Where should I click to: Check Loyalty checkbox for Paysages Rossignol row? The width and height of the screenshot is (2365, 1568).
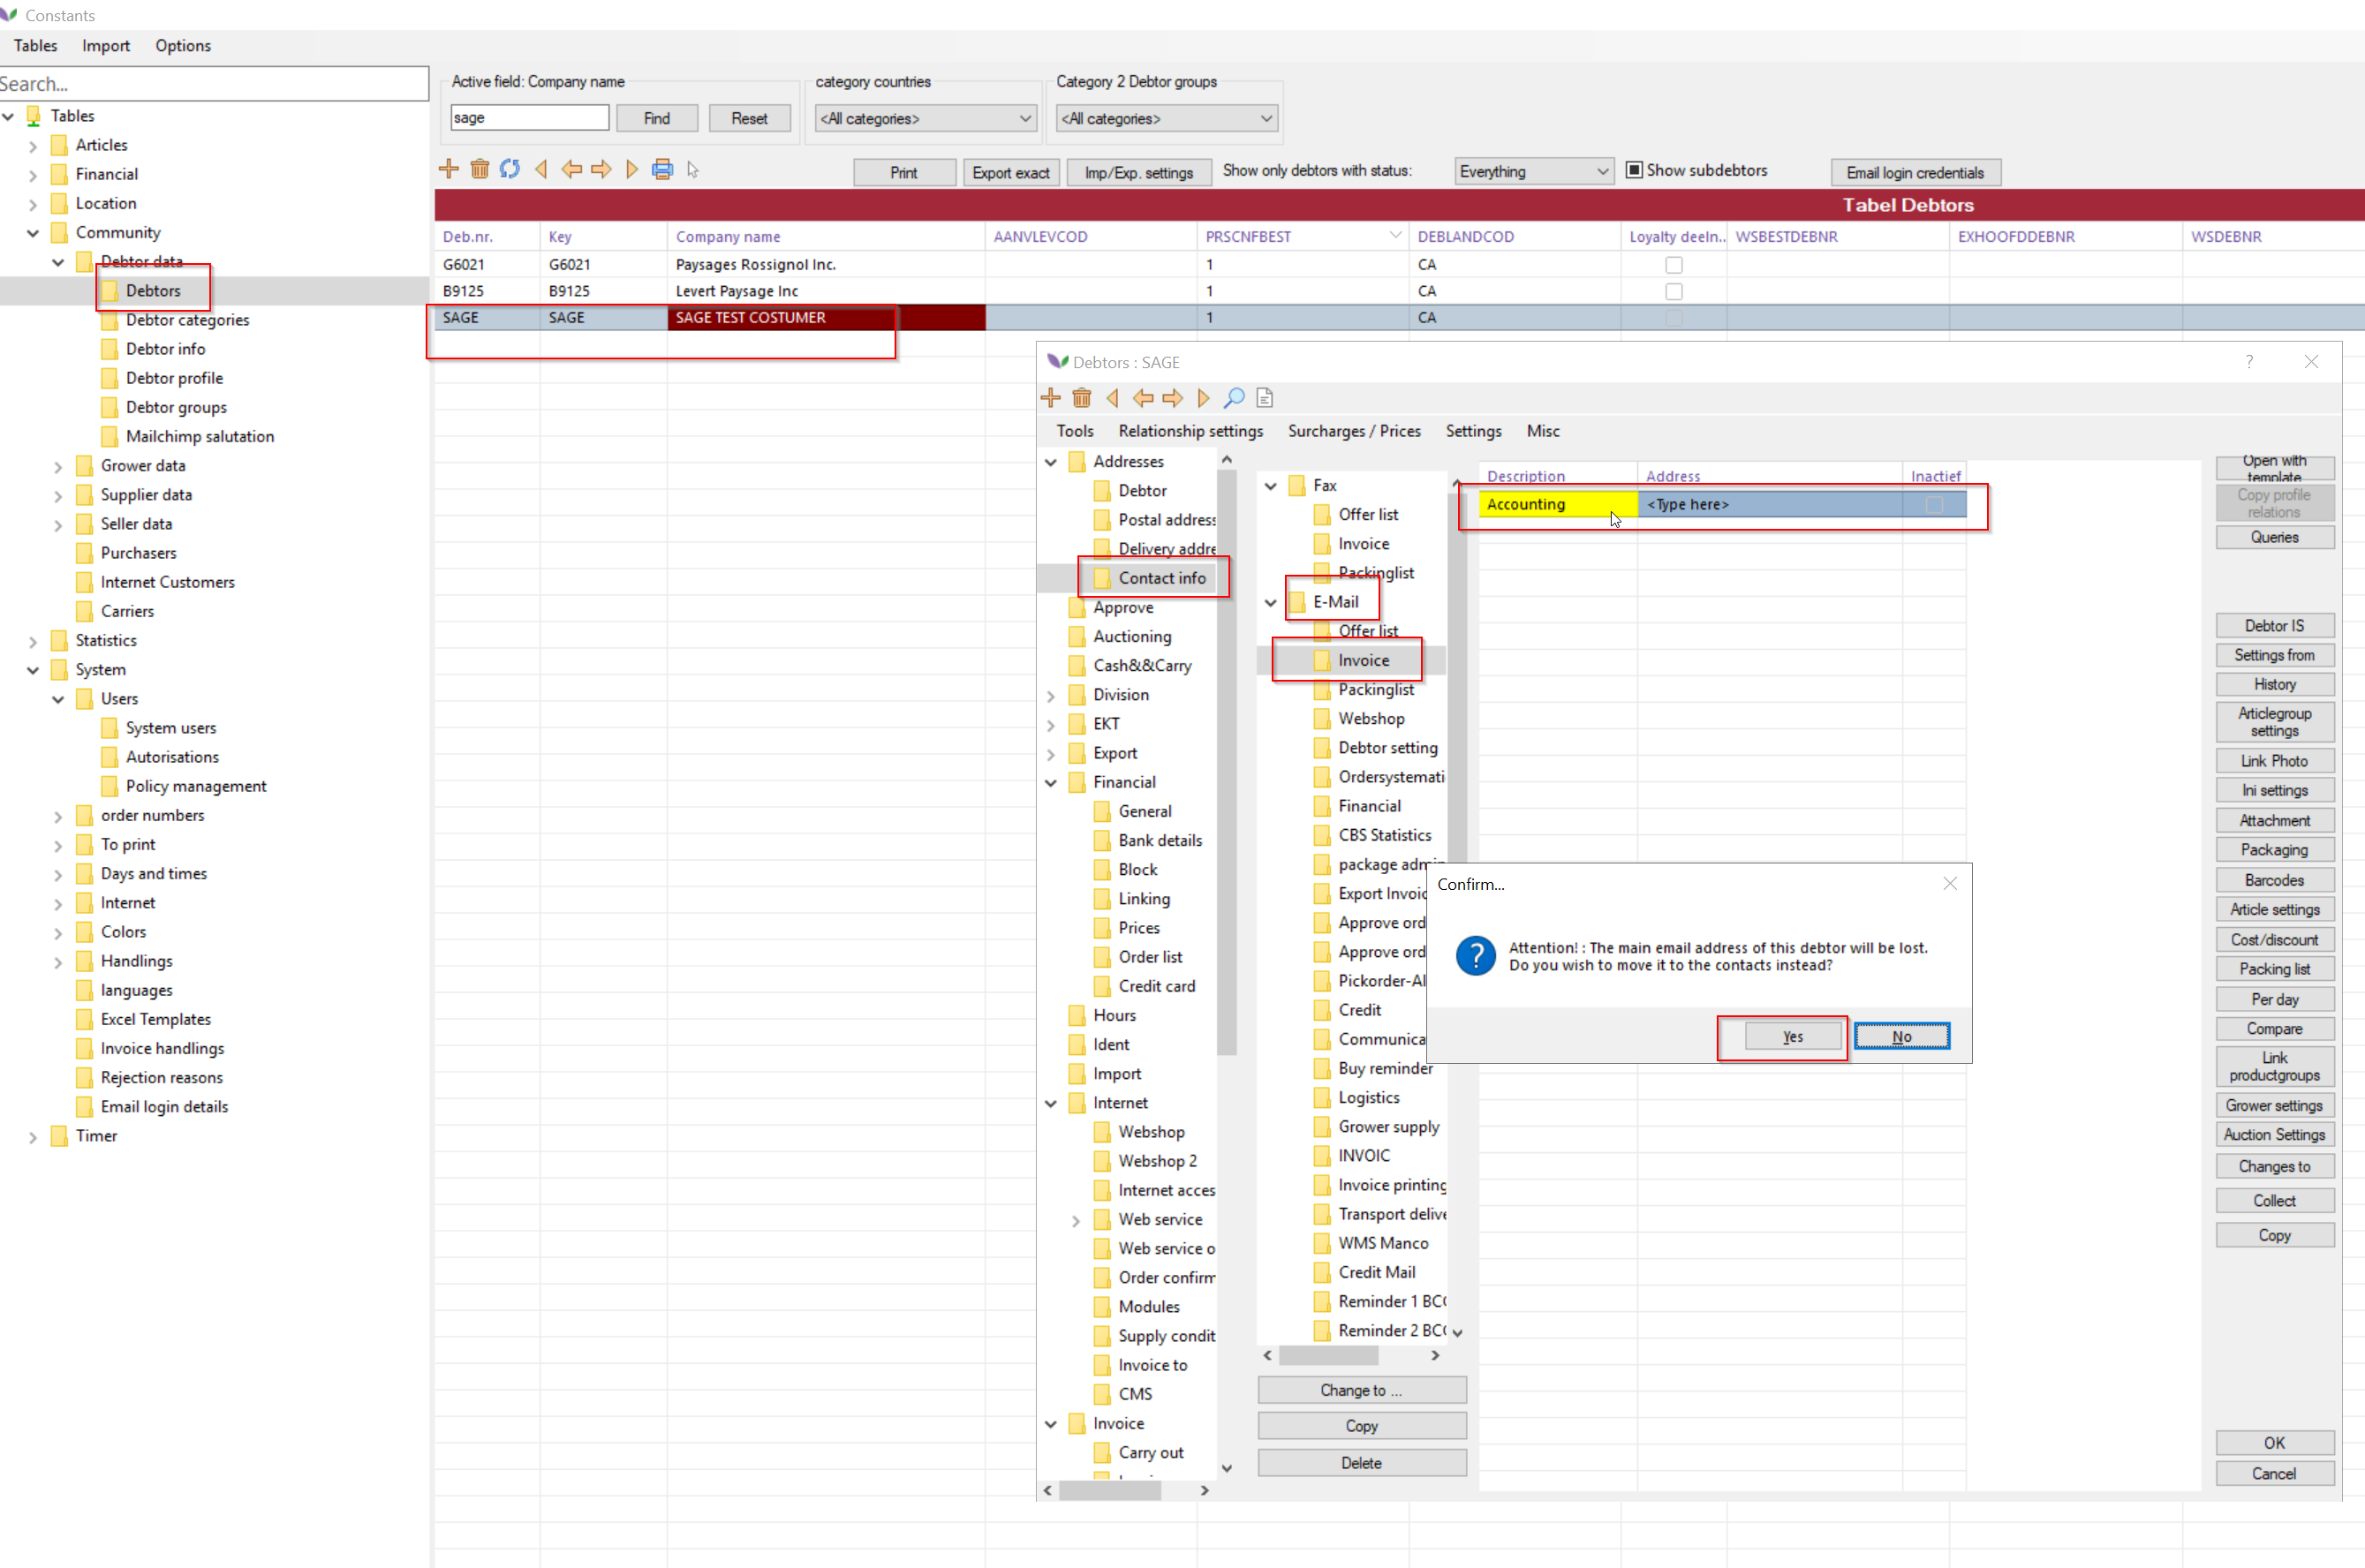(x=1674, y=265)
